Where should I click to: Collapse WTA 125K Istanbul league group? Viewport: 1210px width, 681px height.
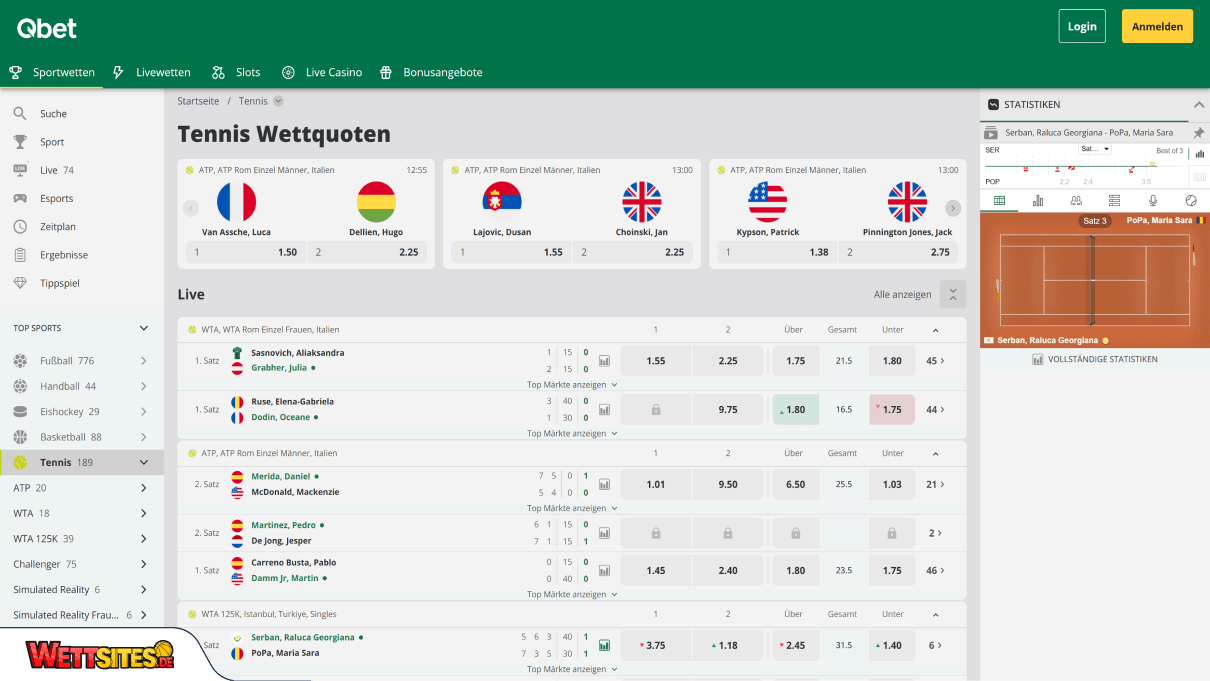pyautogui.click(x=936, y=614)
